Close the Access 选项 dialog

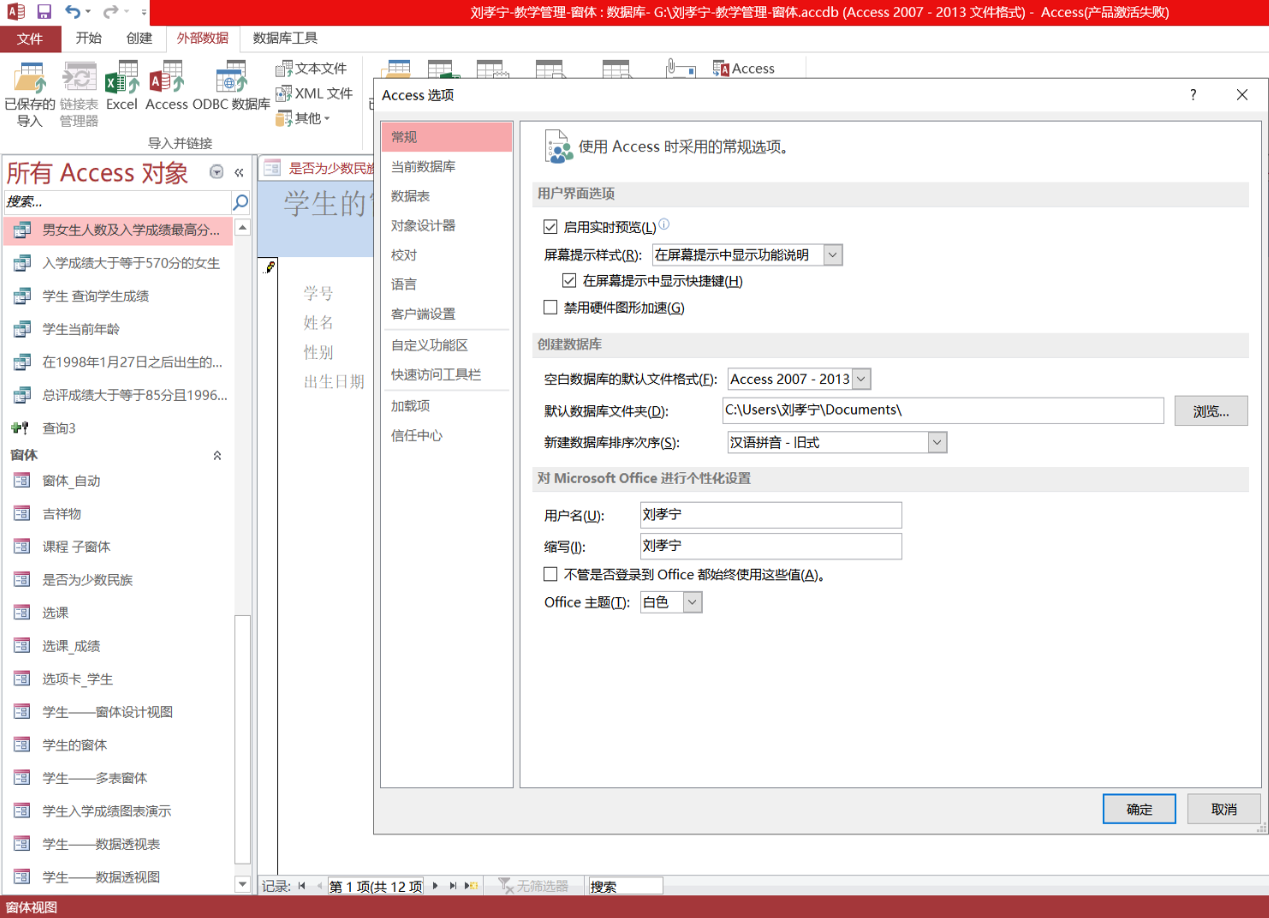pyautogui.click(x=1242, y=95)
